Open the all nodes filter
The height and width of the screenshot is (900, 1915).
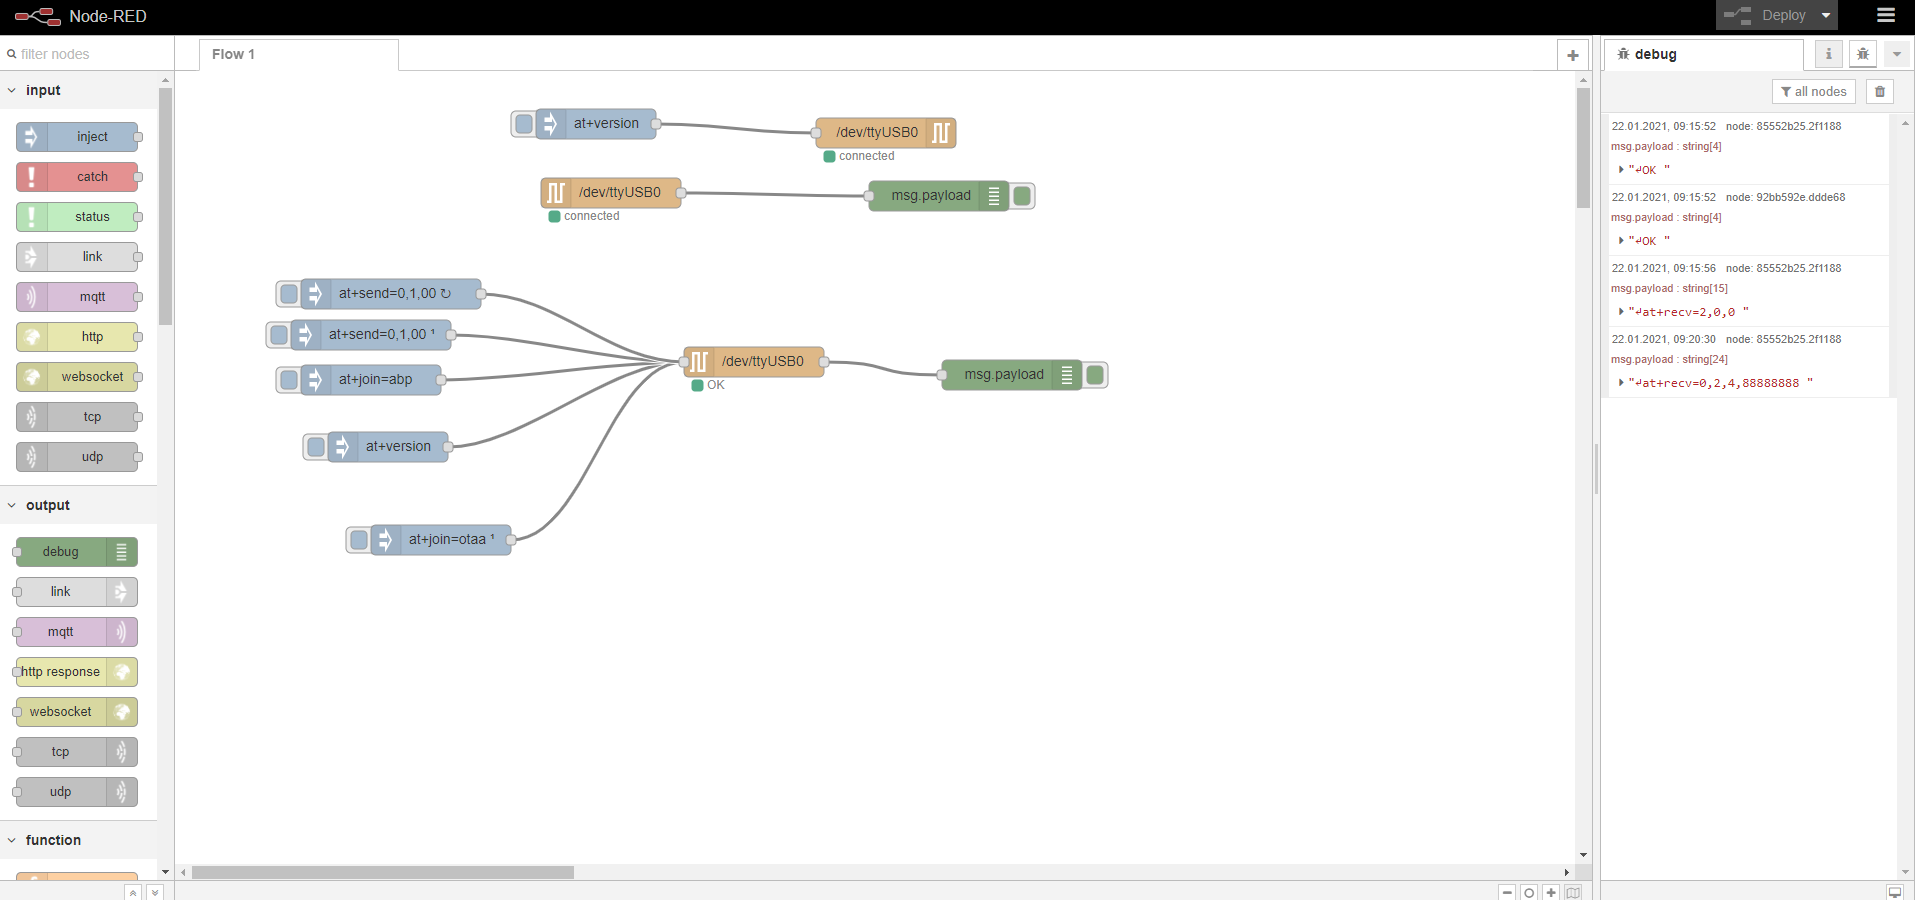click(1814, 91)
